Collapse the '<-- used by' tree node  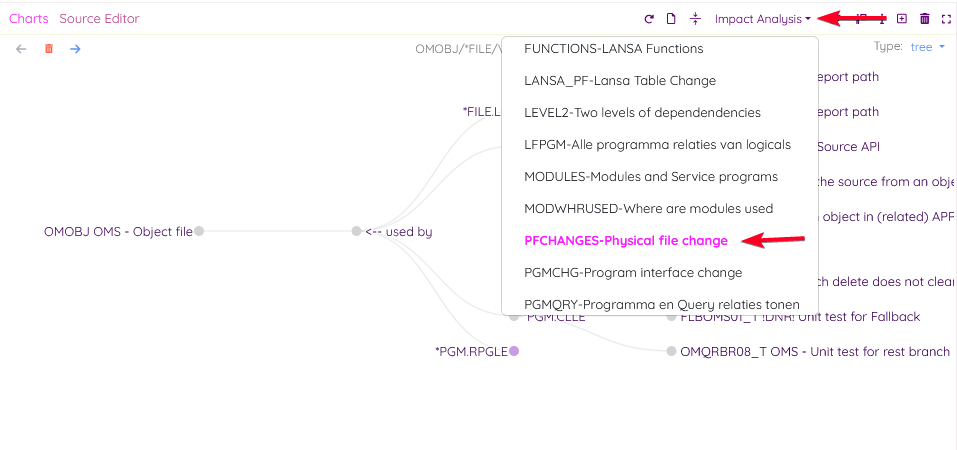357,231
